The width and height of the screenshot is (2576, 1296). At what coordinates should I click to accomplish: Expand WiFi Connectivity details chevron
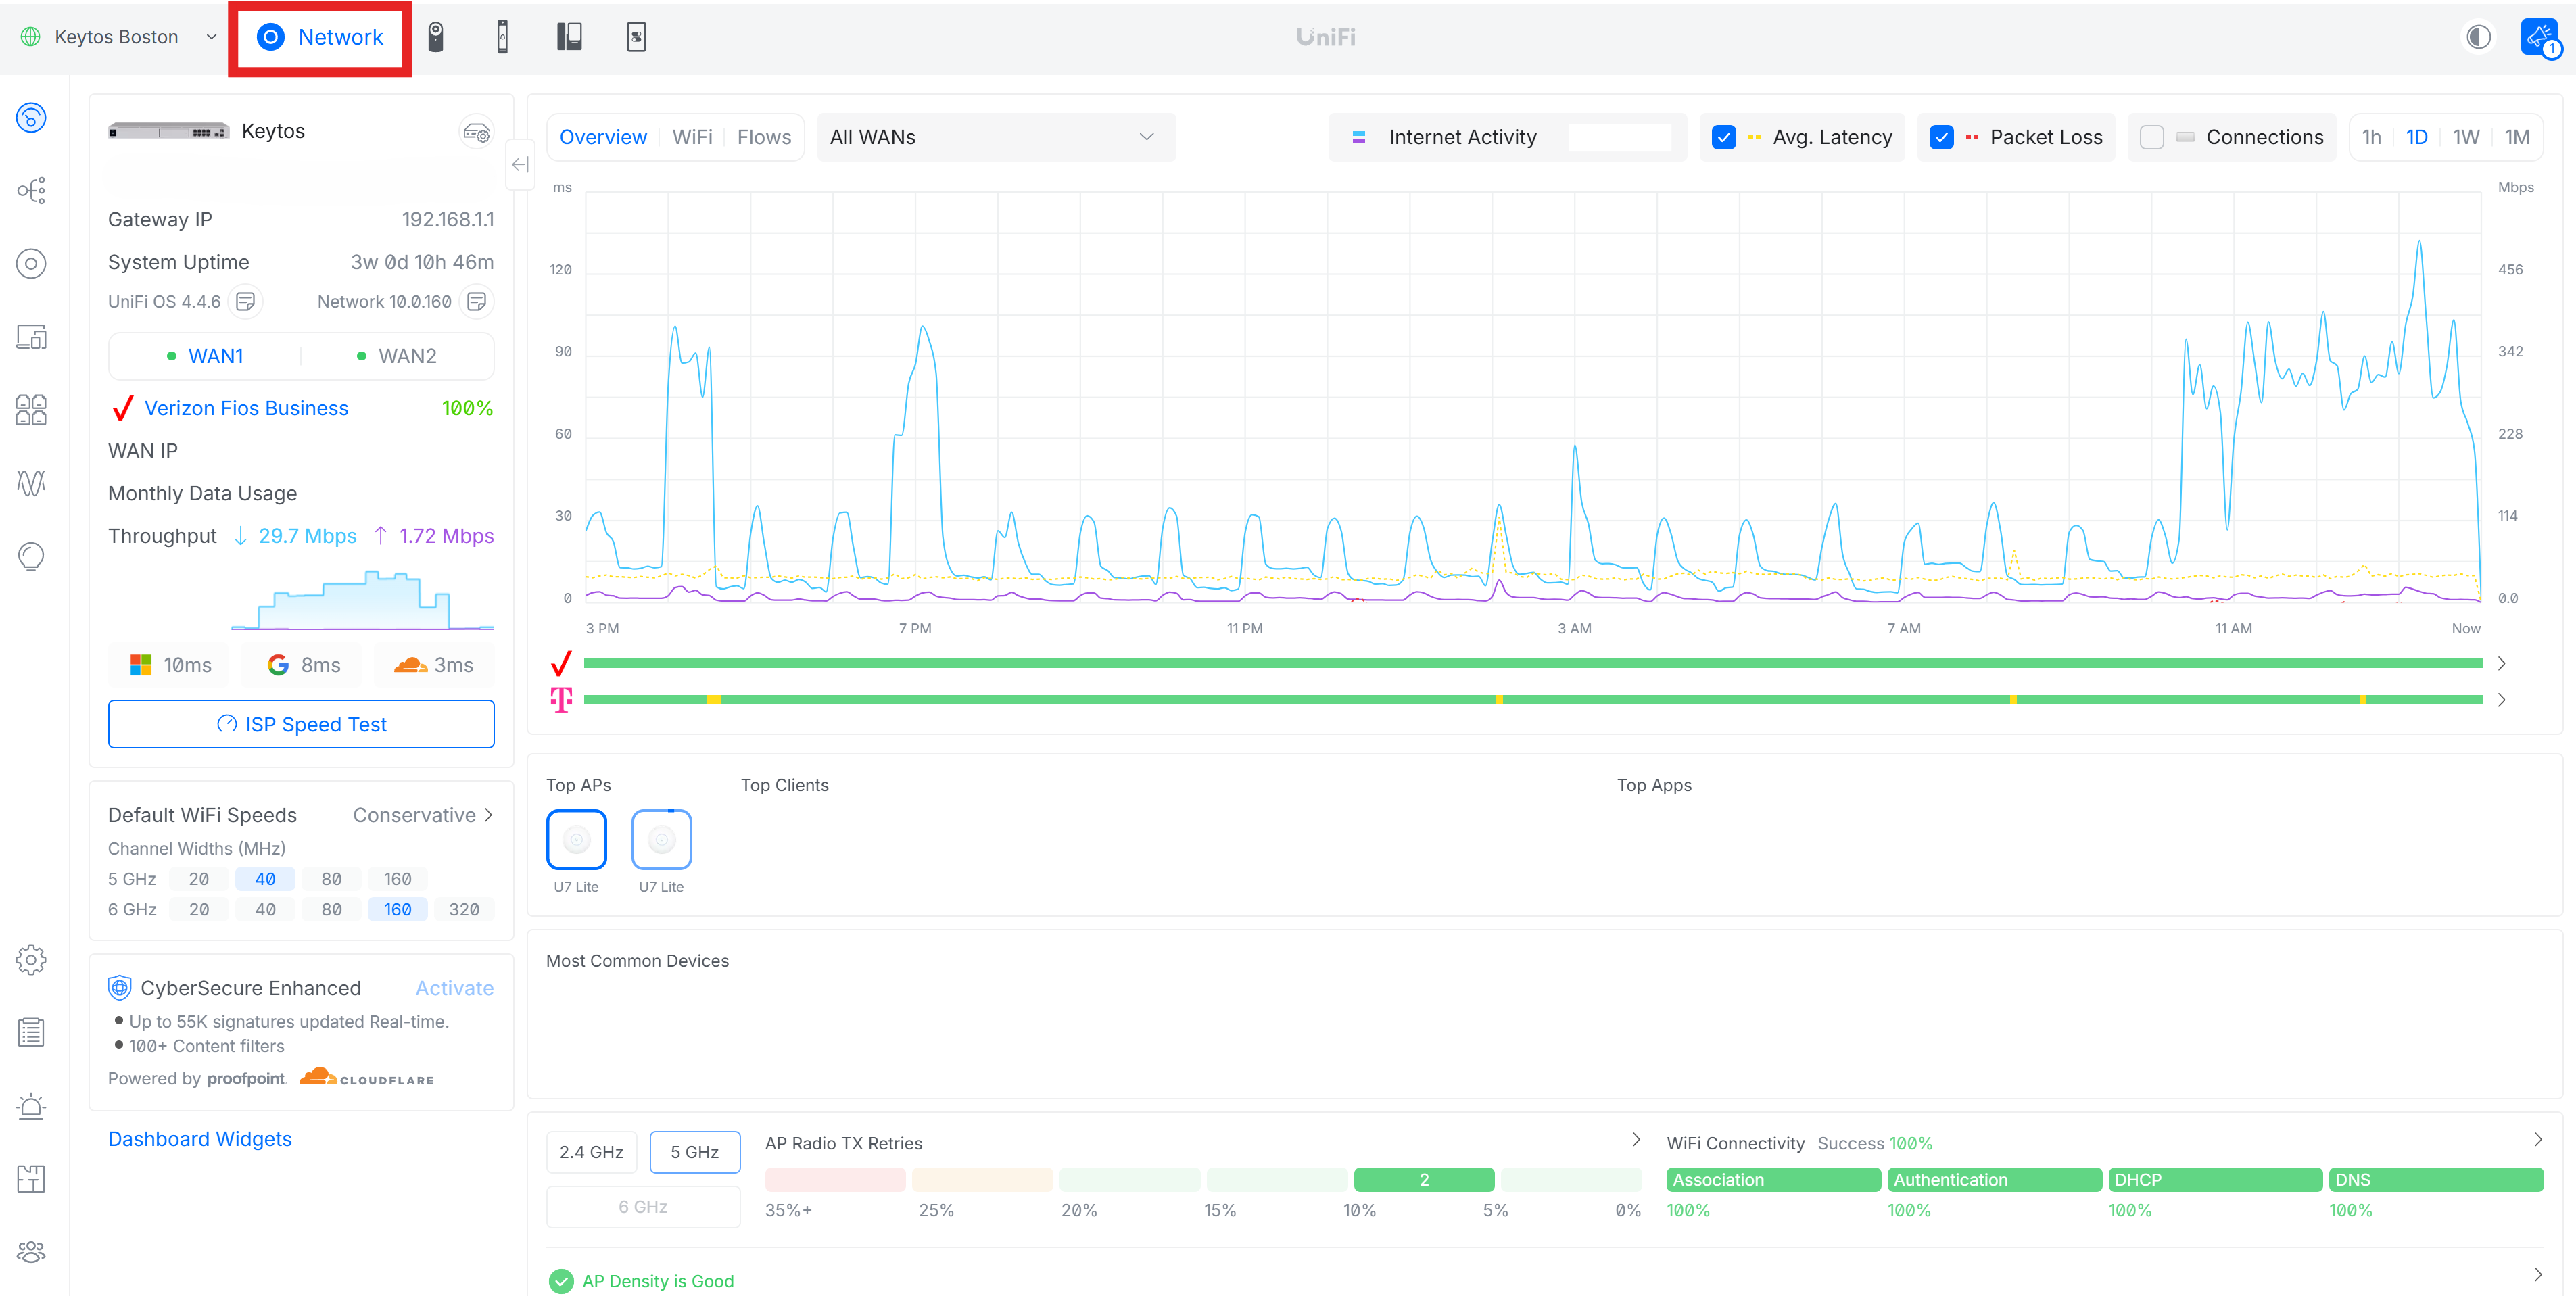(x=2537, y=1139)
